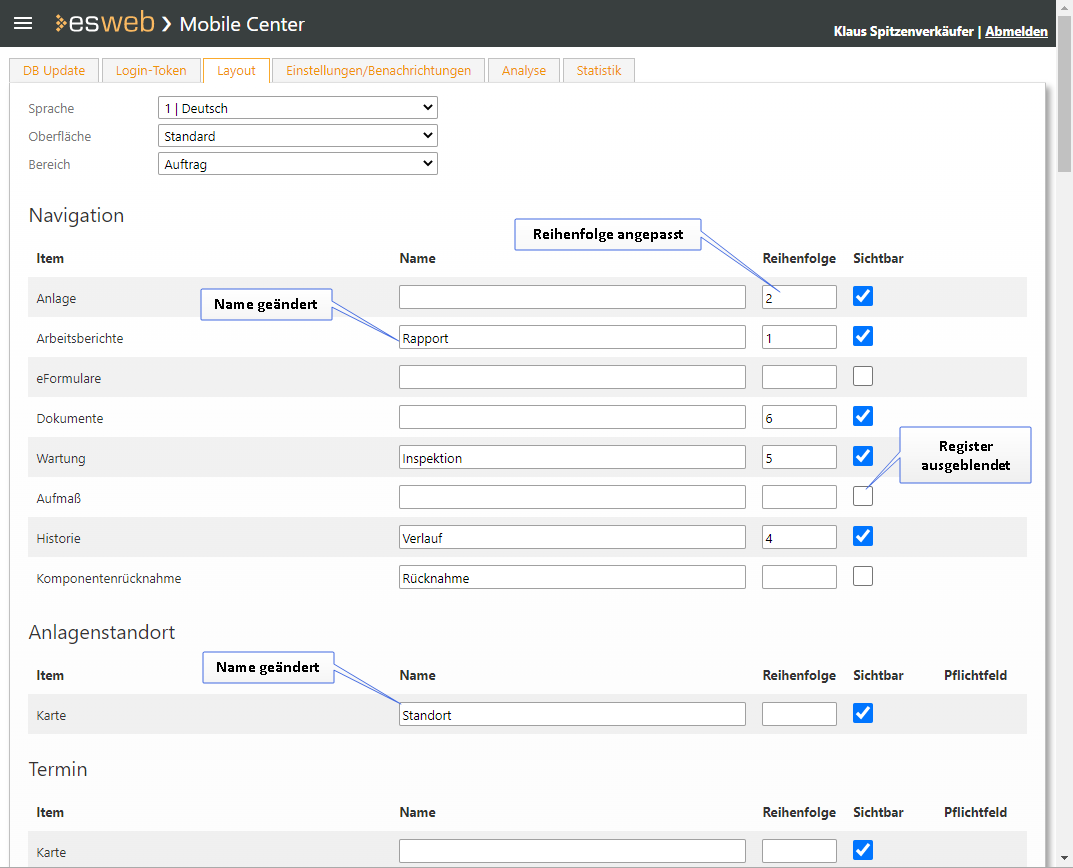Image resolution: width=1073 pixels, height=868 pixels.
Task: Open the Sprache dropdown
Action: pos(298,108)
